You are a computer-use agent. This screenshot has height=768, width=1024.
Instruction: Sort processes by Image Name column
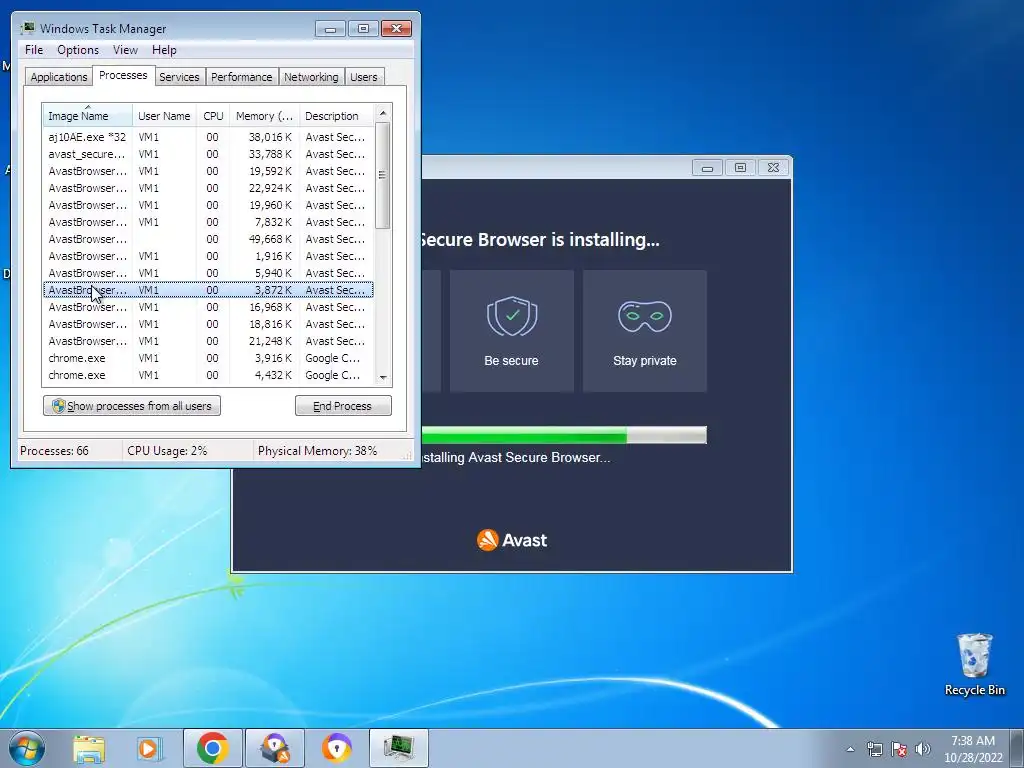click(88, 116)
